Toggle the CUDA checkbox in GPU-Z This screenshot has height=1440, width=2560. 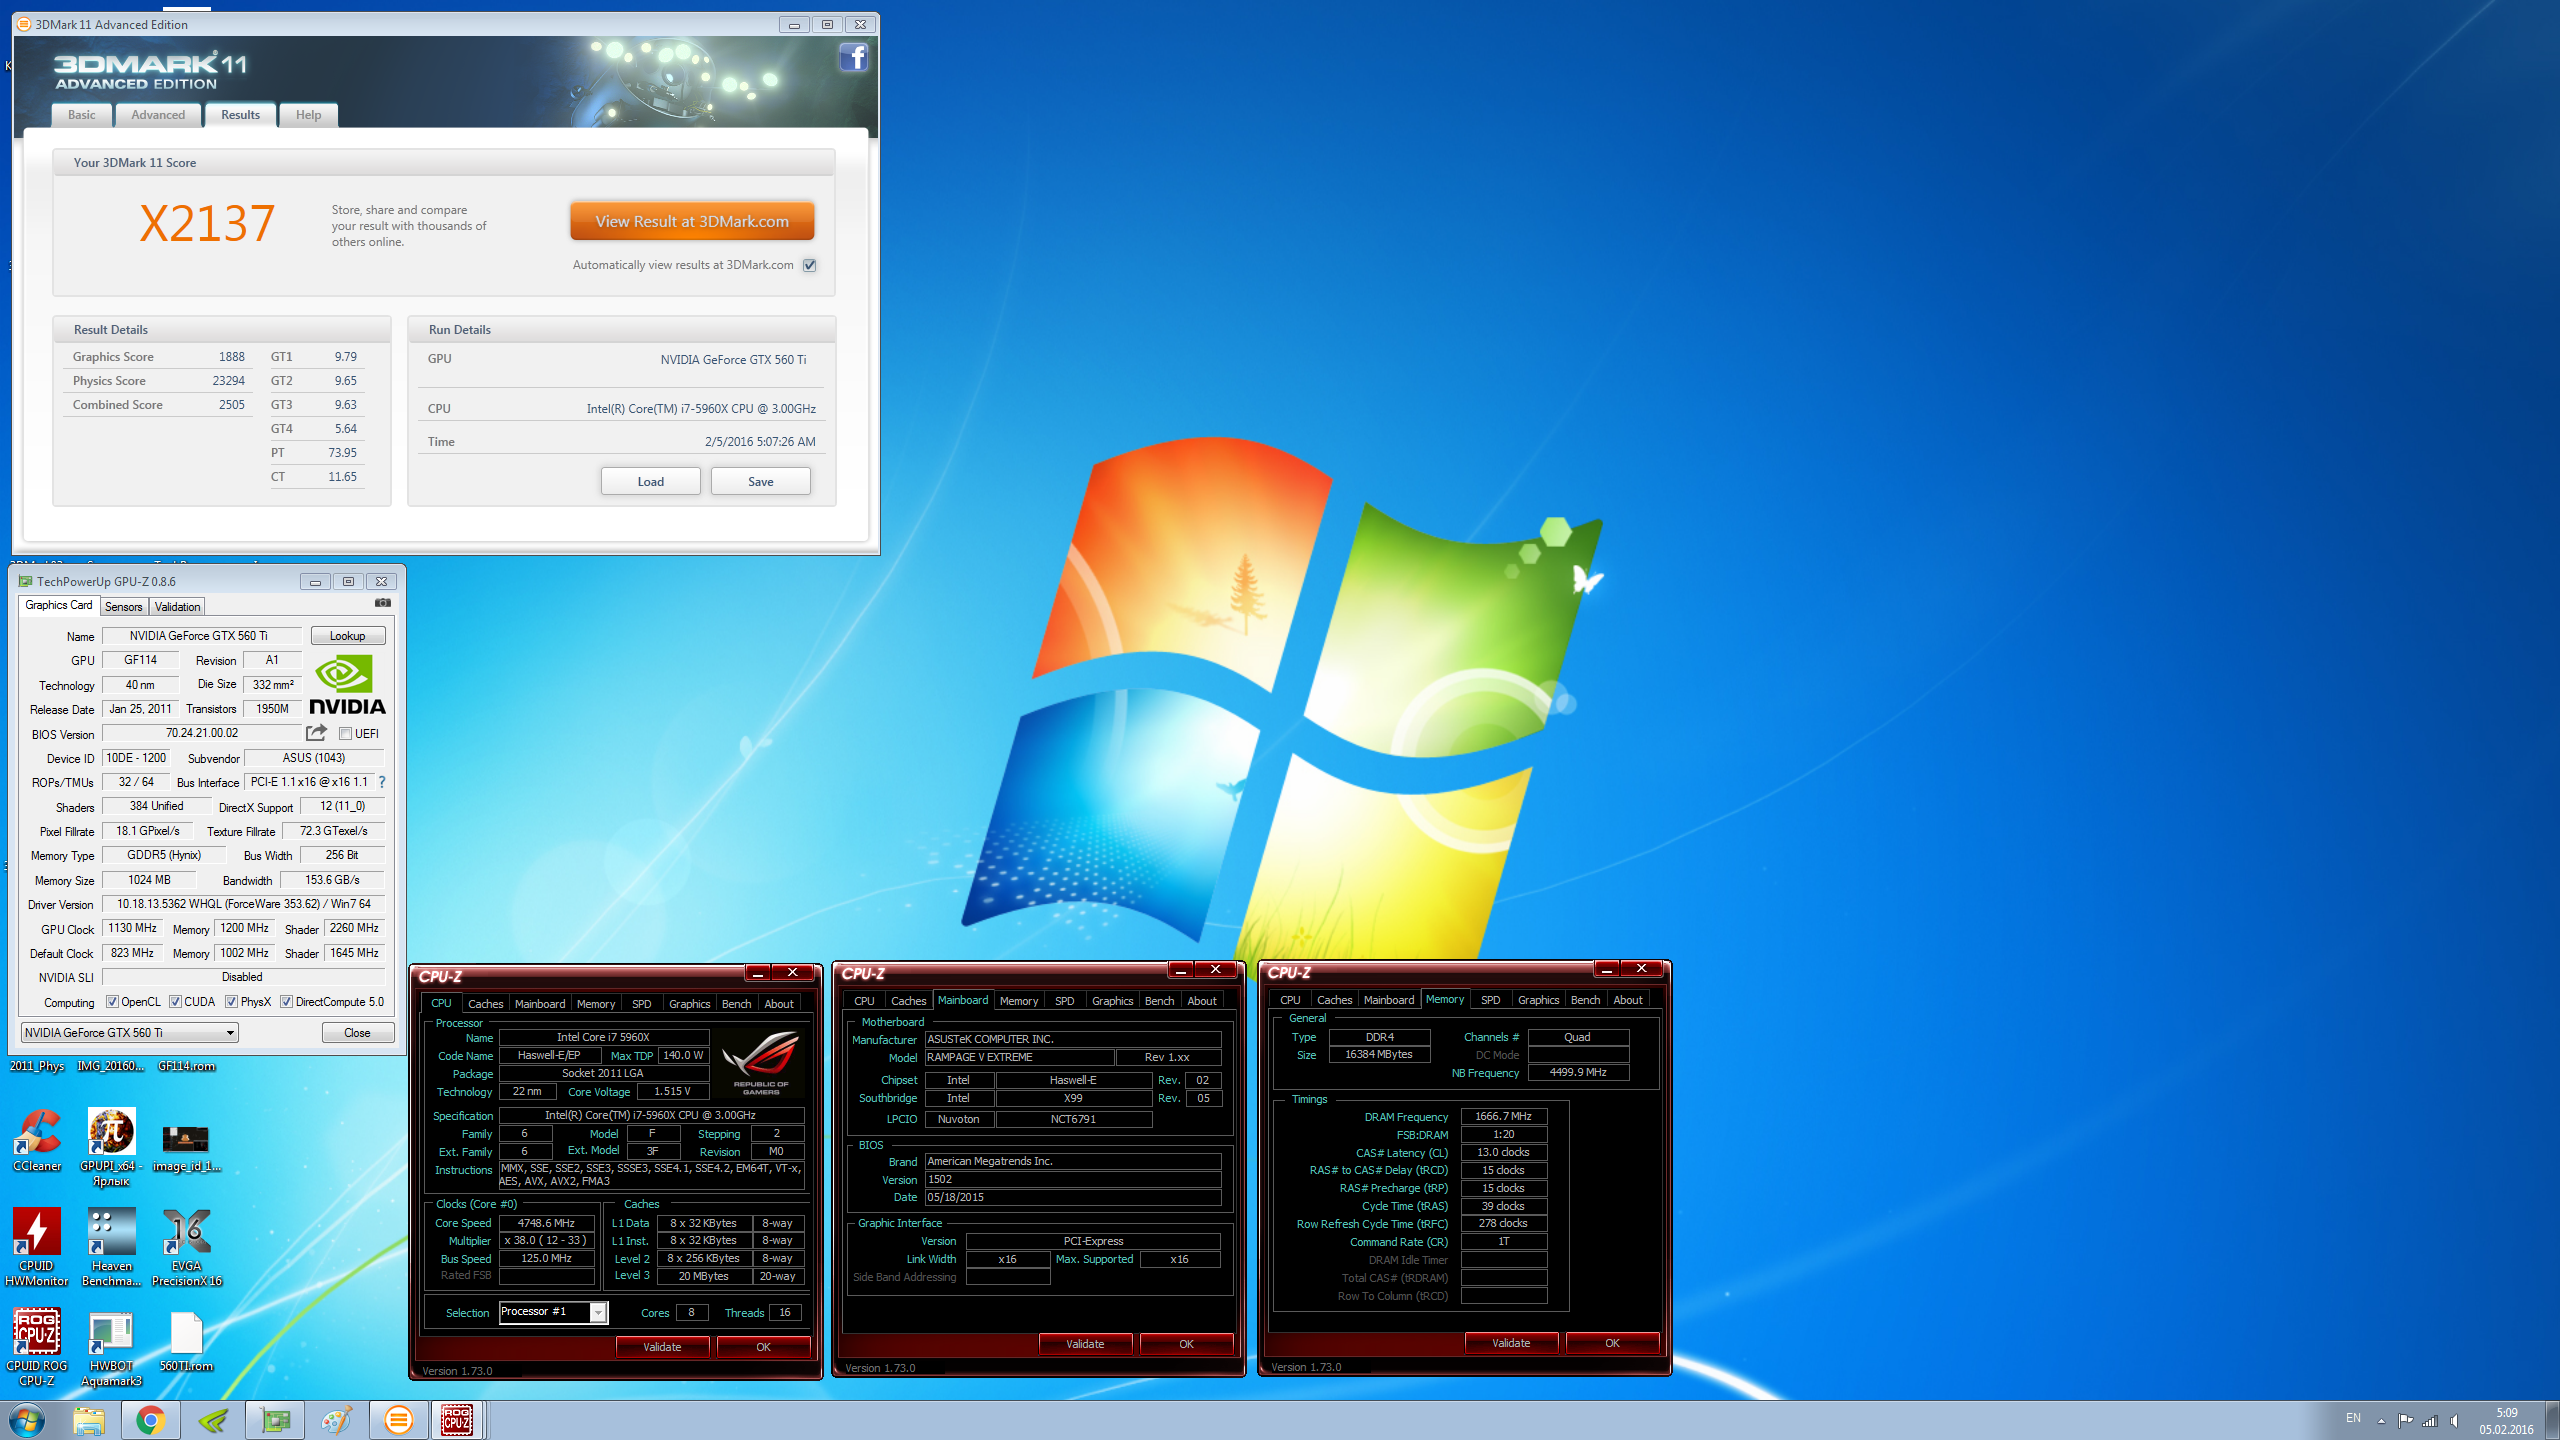175,1002
